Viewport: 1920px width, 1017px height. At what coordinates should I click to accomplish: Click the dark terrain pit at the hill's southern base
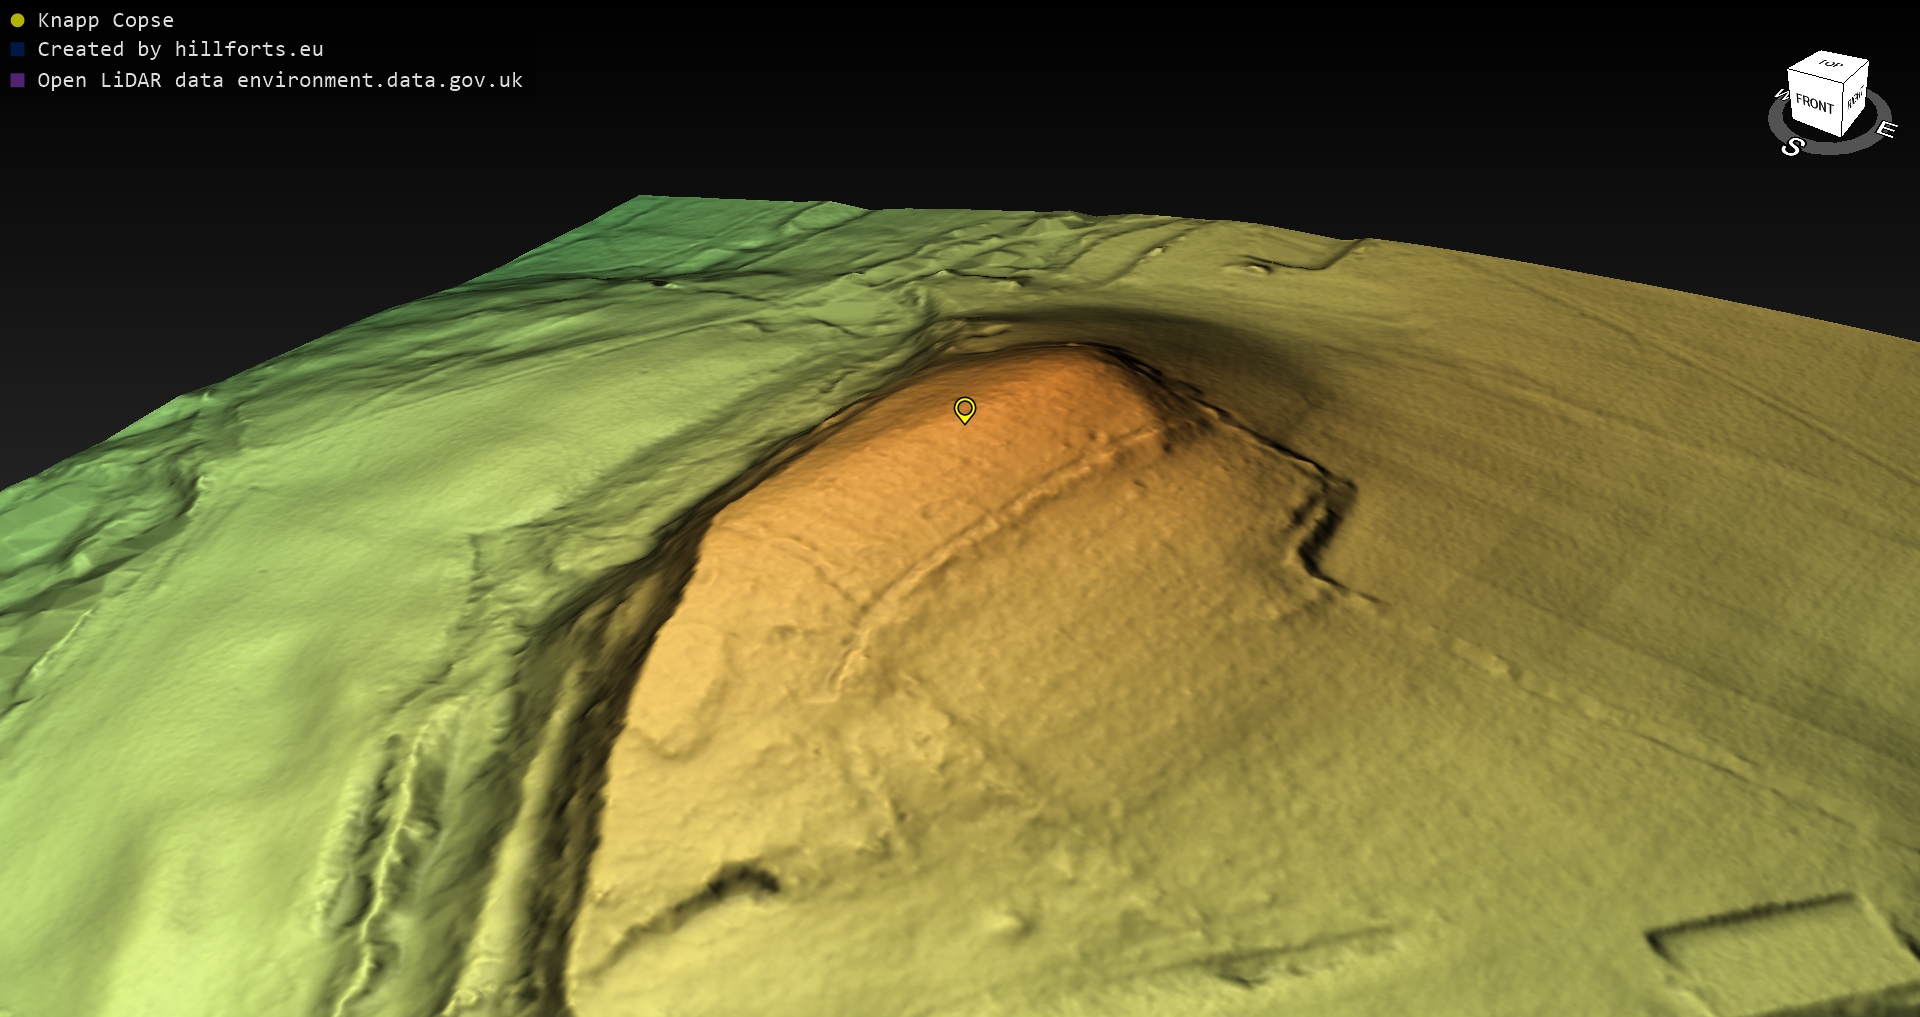pos(740,880)
